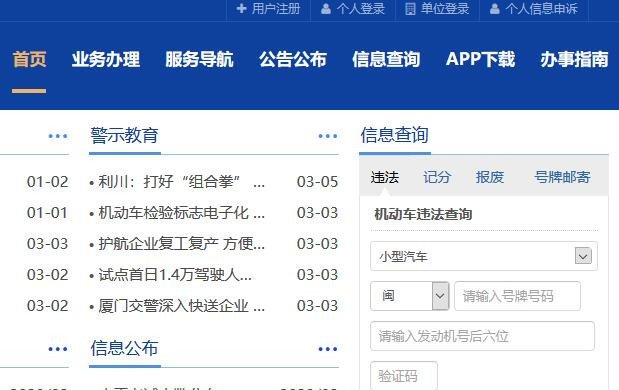619x390 pixels.
Task: Open the 服务导航 menu
Action: [x=199, y=60]
